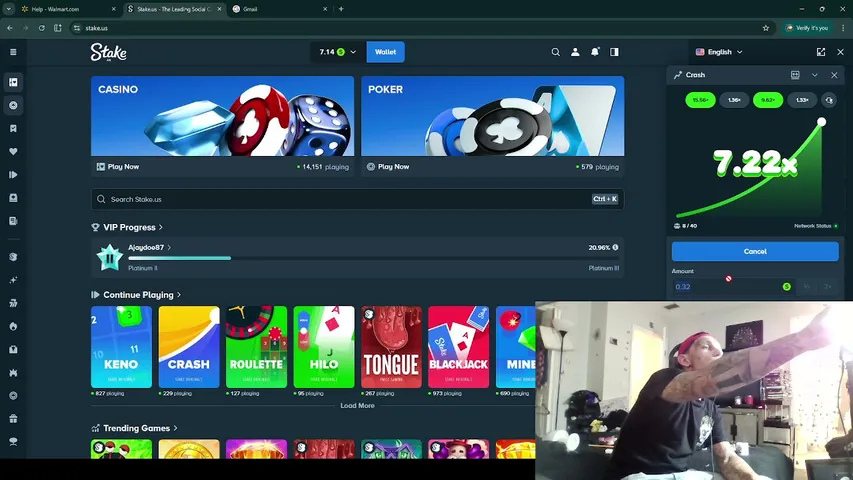Image resolution: width=853 pixels, height=480 pixels.
Task: Click the info icon next to 20.96%
Action: tap(615, 248)
